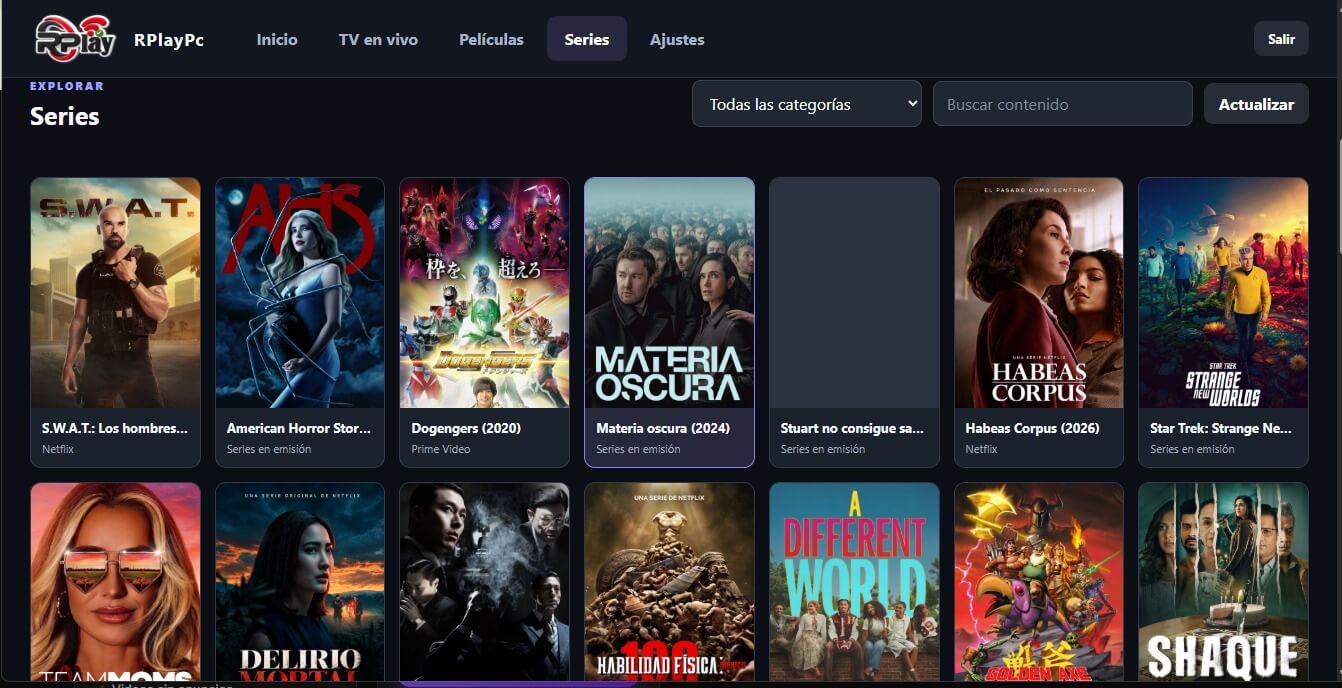Click the title American Horror Stor...
The image size is (1342, 688).
299,428
